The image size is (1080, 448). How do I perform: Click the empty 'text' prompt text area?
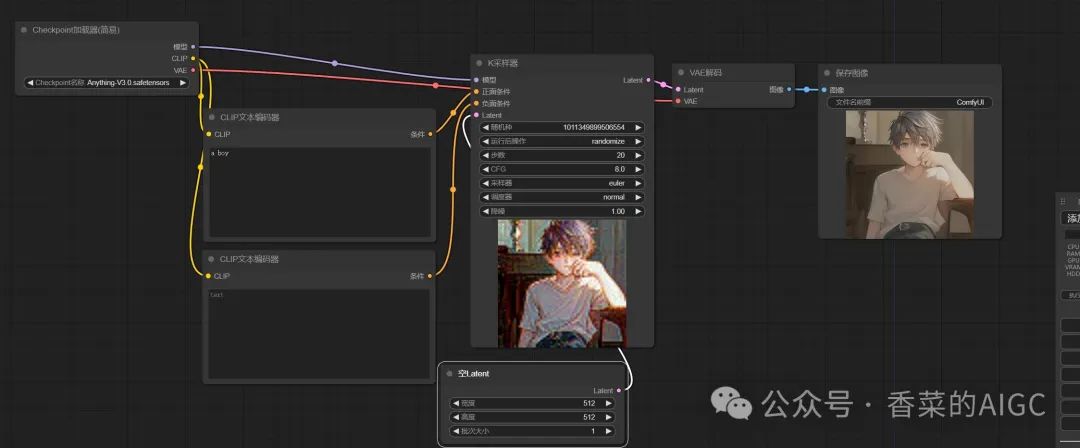click(x=320, y=334)
